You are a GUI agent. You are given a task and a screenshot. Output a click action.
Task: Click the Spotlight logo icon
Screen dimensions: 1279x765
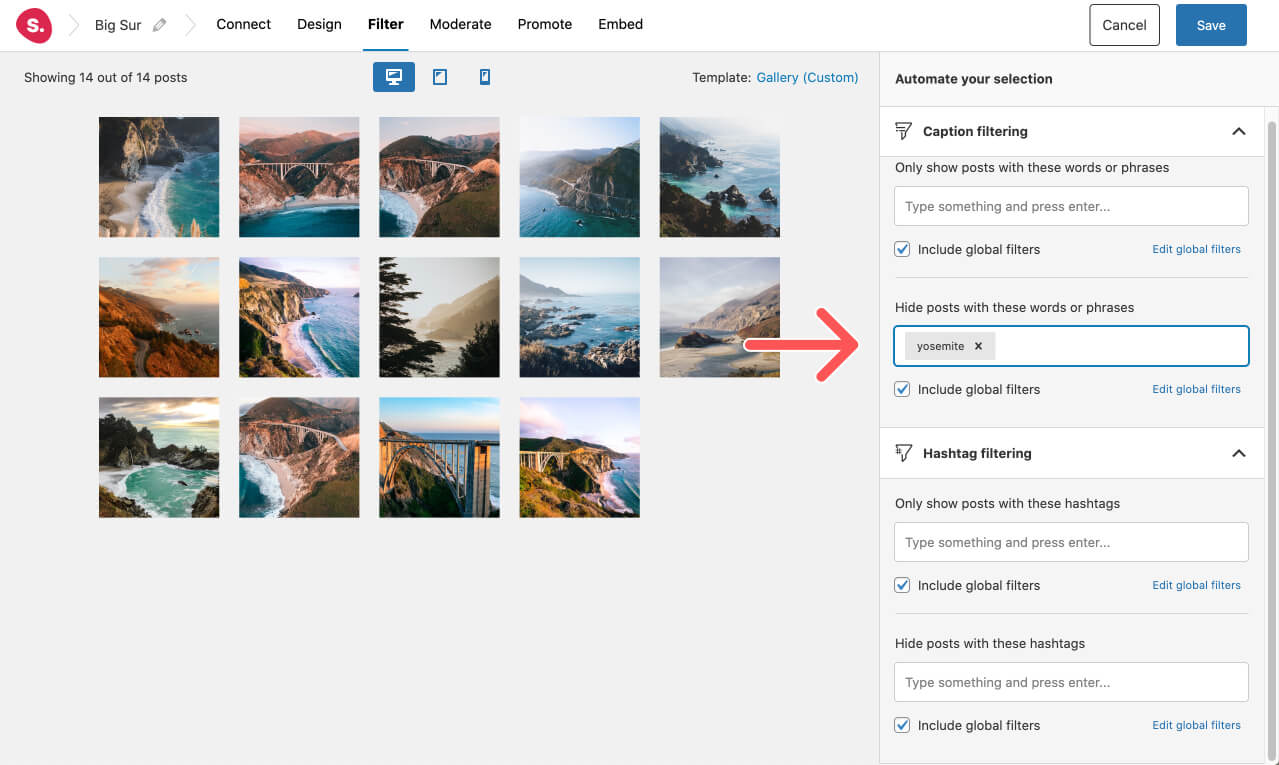(34, 25)
